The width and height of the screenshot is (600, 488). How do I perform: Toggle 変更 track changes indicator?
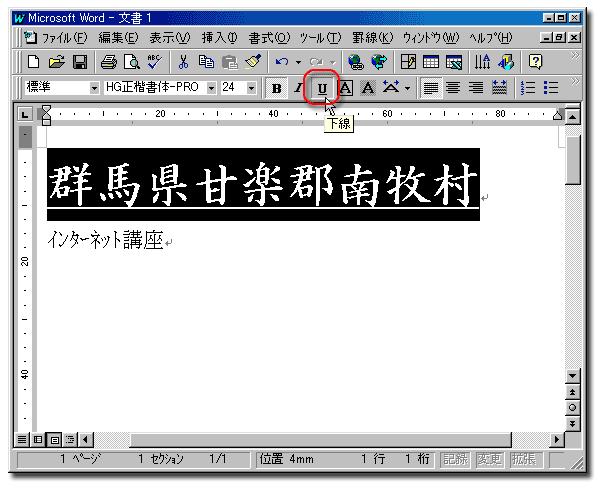pyautogui.click(x=489, y=459)
